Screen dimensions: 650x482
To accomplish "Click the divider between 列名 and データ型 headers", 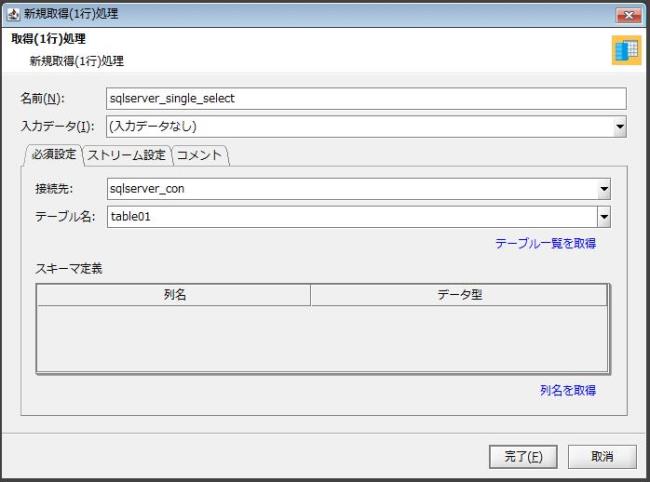I will [x=310, y=295].
